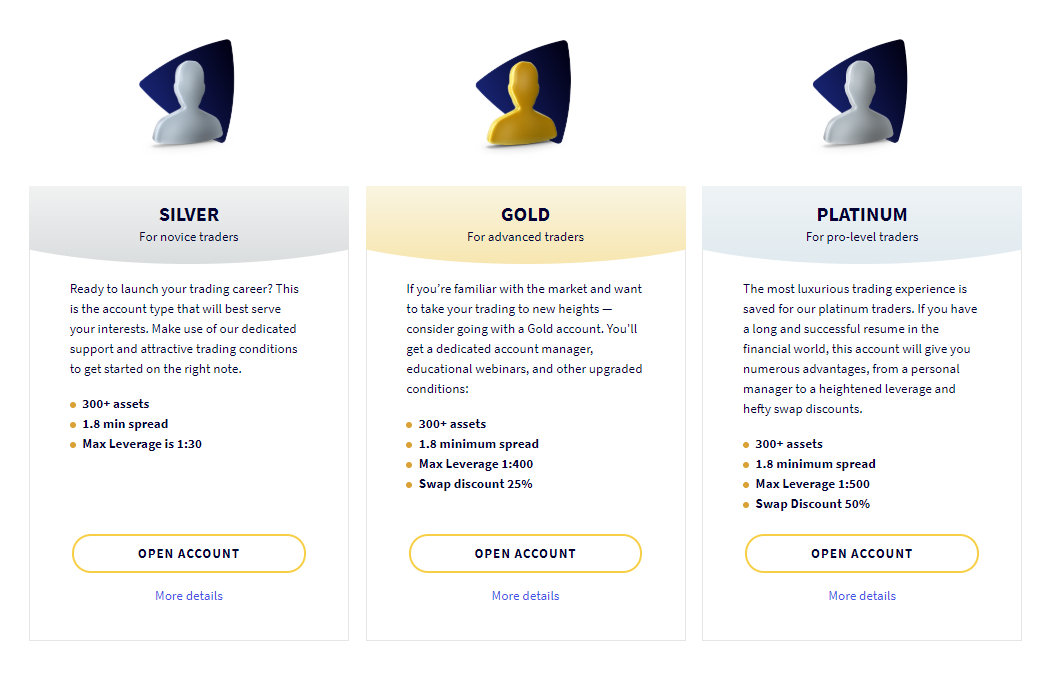Click 'Max Leverage is 1:30' bullet

[142, 444]
